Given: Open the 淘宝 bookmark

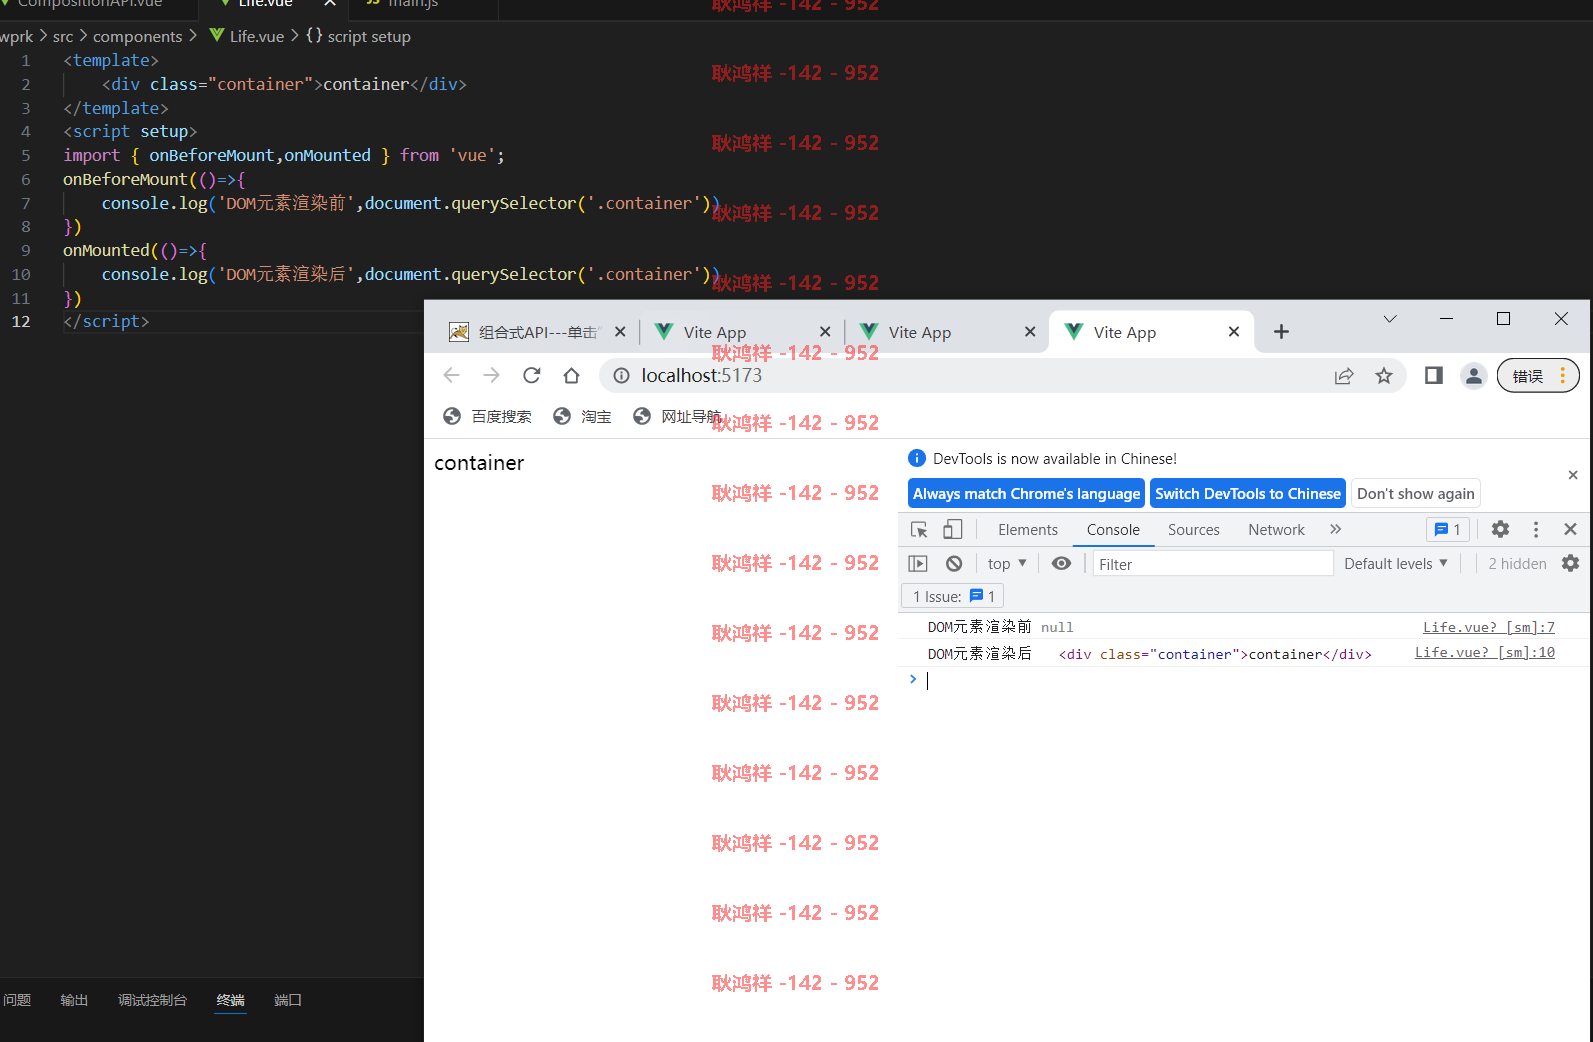Looking at the screenshot, I should click(x=582, y=416).
